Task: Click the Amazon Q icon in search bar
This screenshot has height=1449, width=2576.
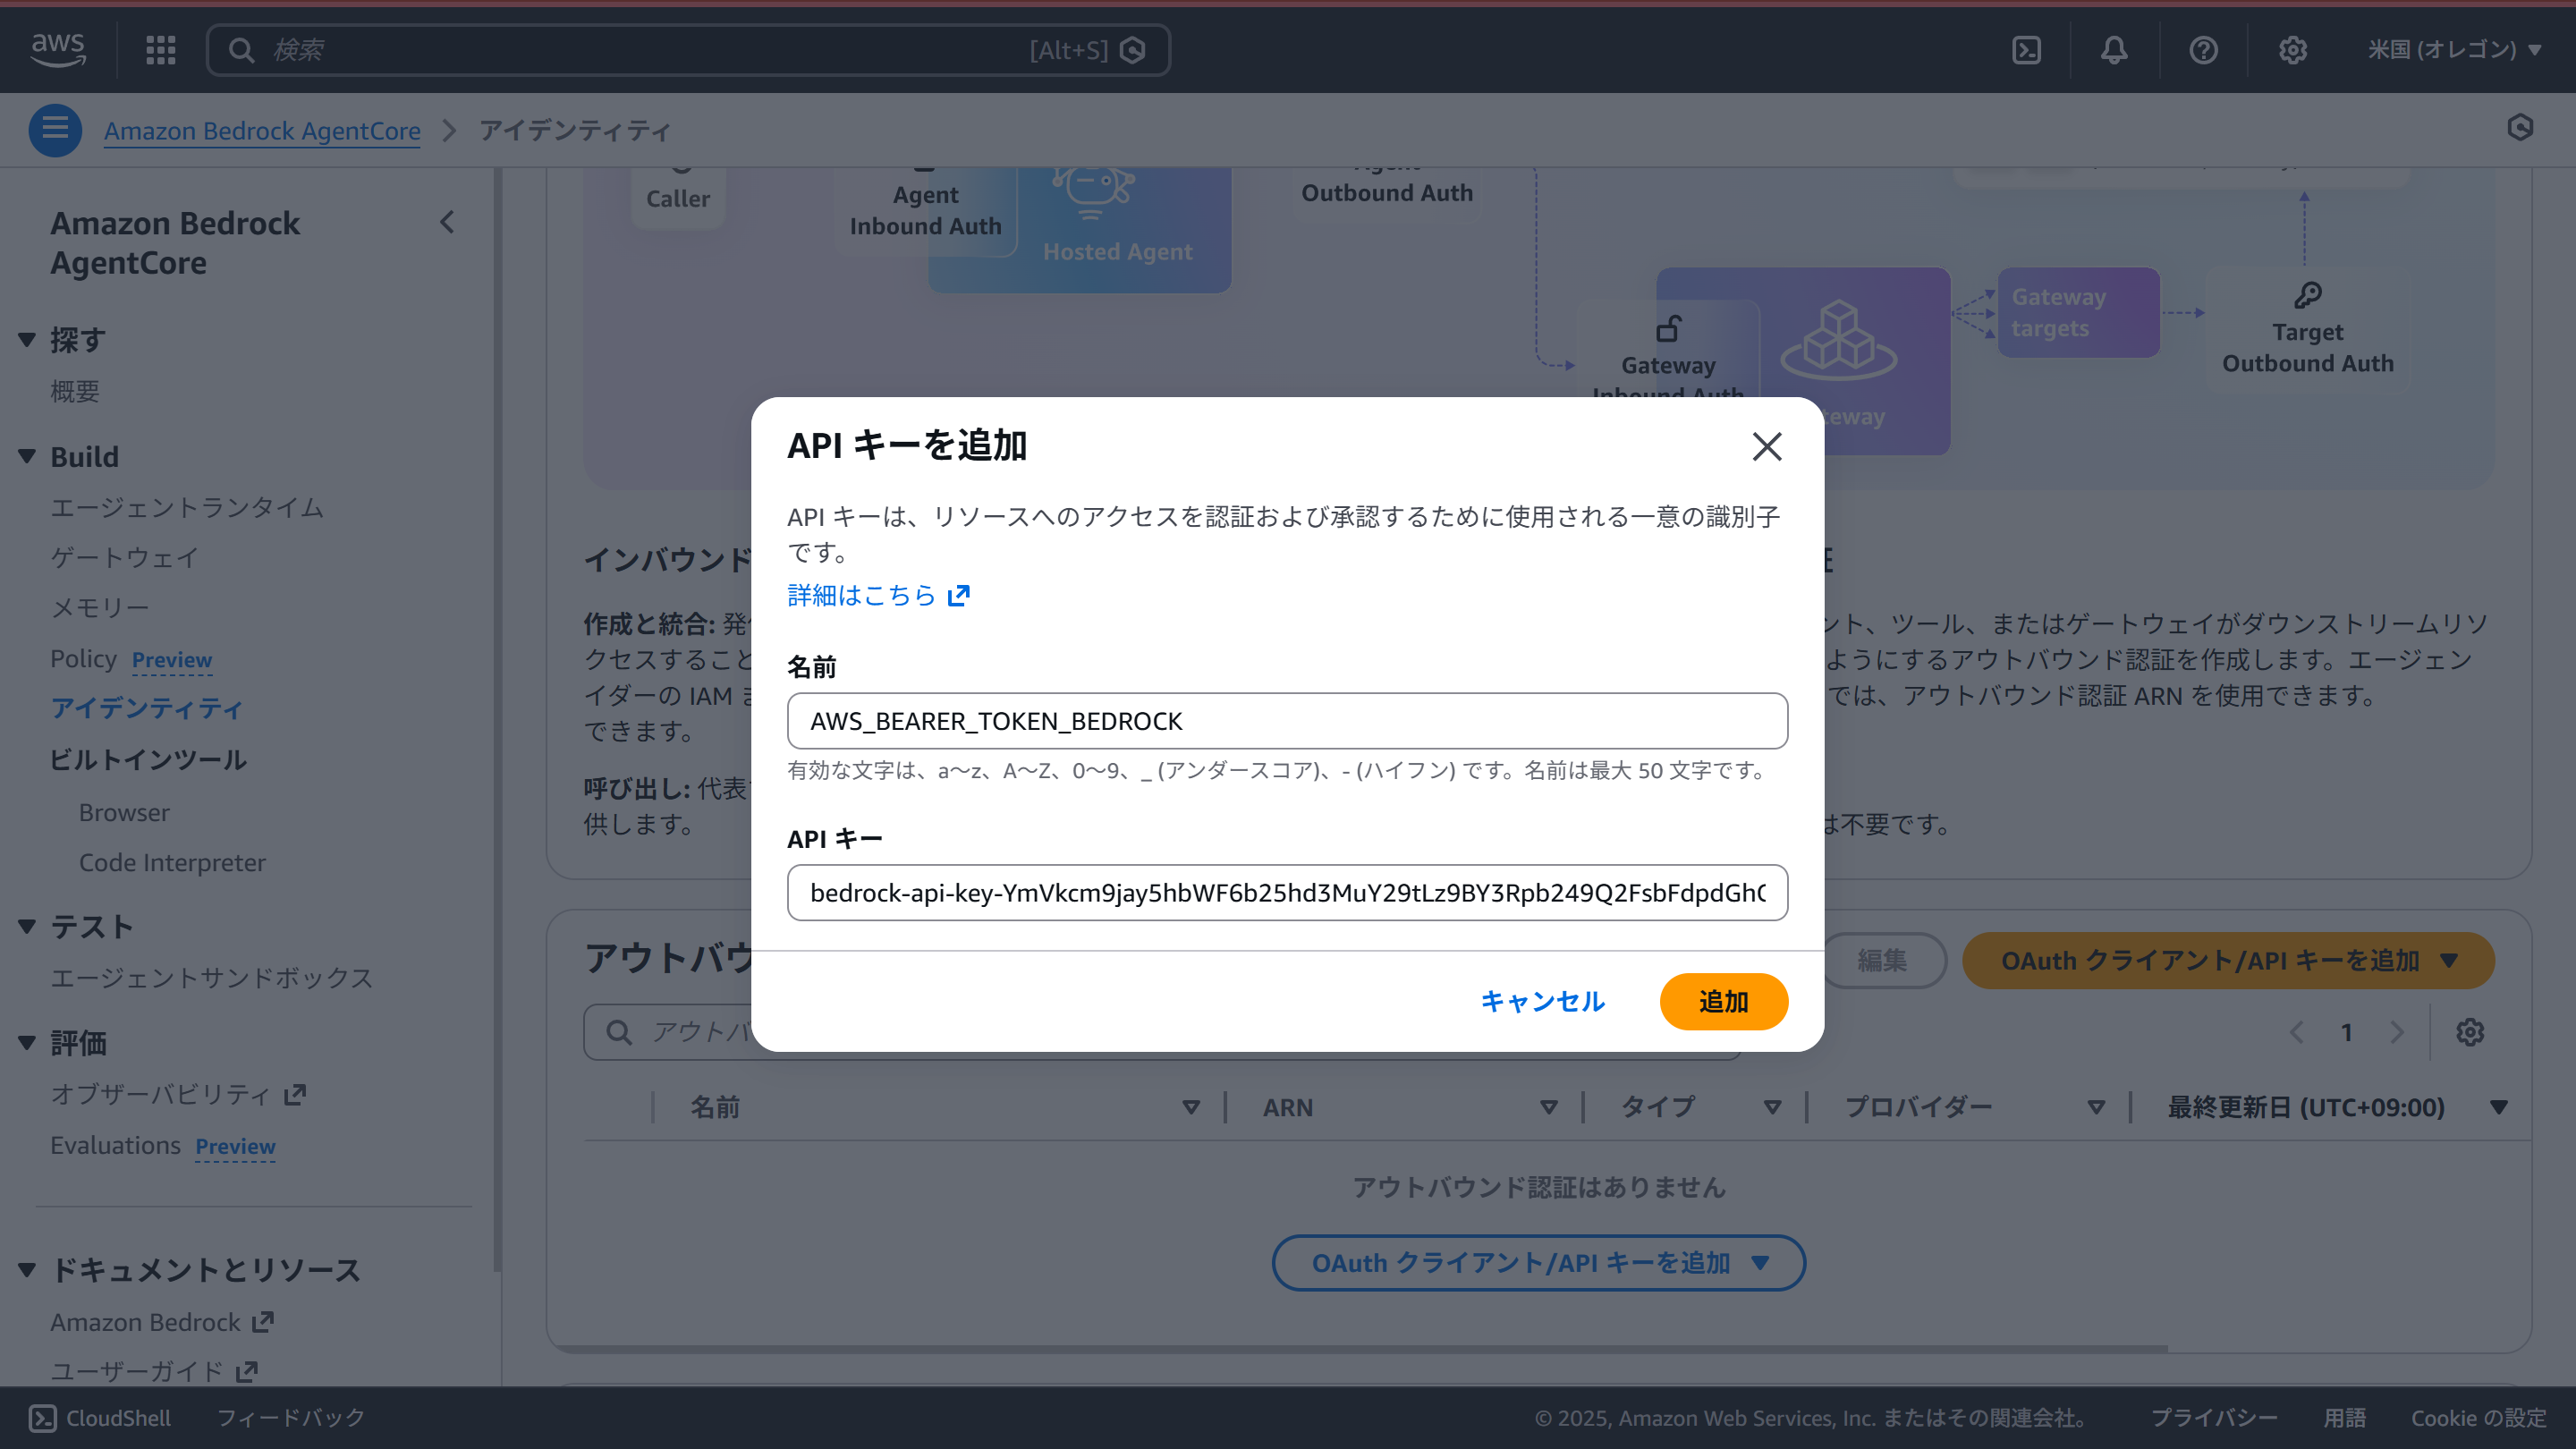Action: (1133, 50)
